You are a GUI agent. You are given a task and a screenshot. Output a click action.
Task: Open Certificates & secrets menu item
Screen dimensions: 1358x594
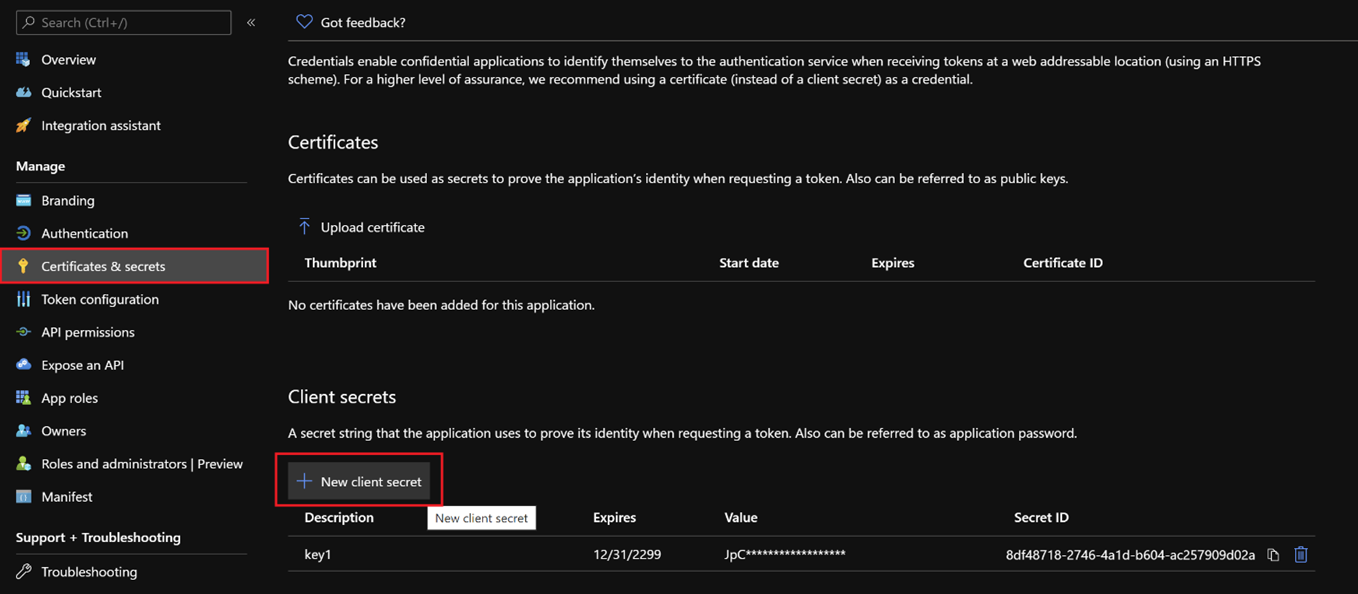click(103, 267)
